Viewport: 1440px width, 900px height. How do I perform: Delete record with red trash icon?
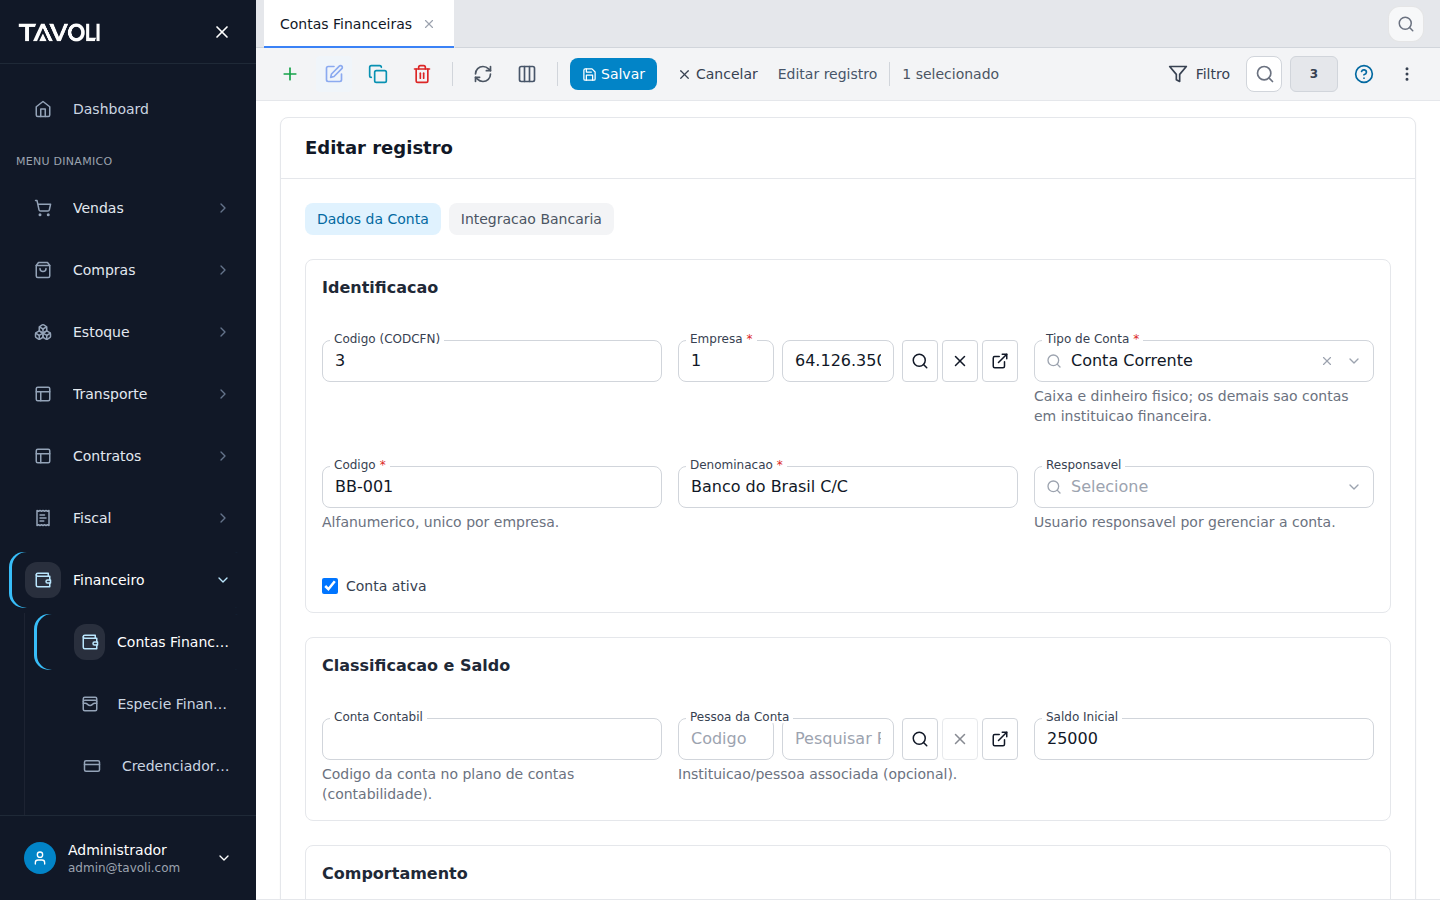422,74
